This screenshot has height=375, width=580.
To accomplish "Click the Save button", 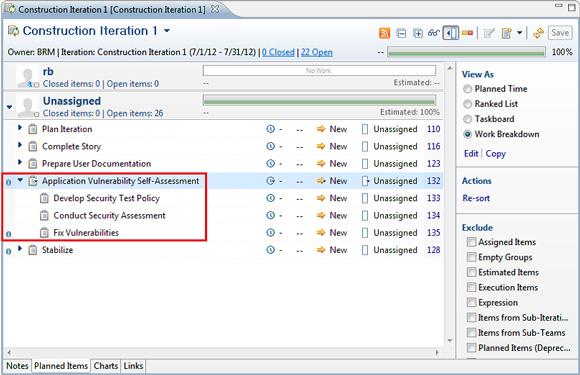I will [x=560, y=33].
